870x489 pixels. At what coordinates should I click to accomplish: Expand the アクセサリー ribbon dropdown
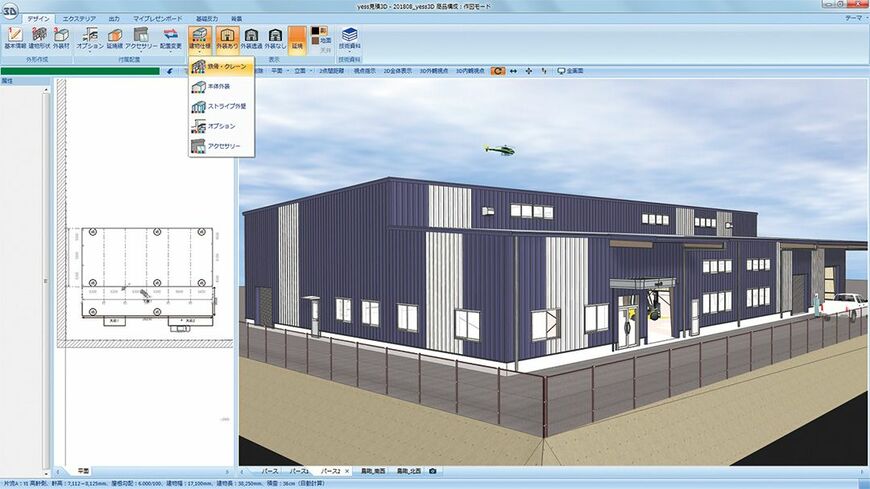tap(141, 38)
